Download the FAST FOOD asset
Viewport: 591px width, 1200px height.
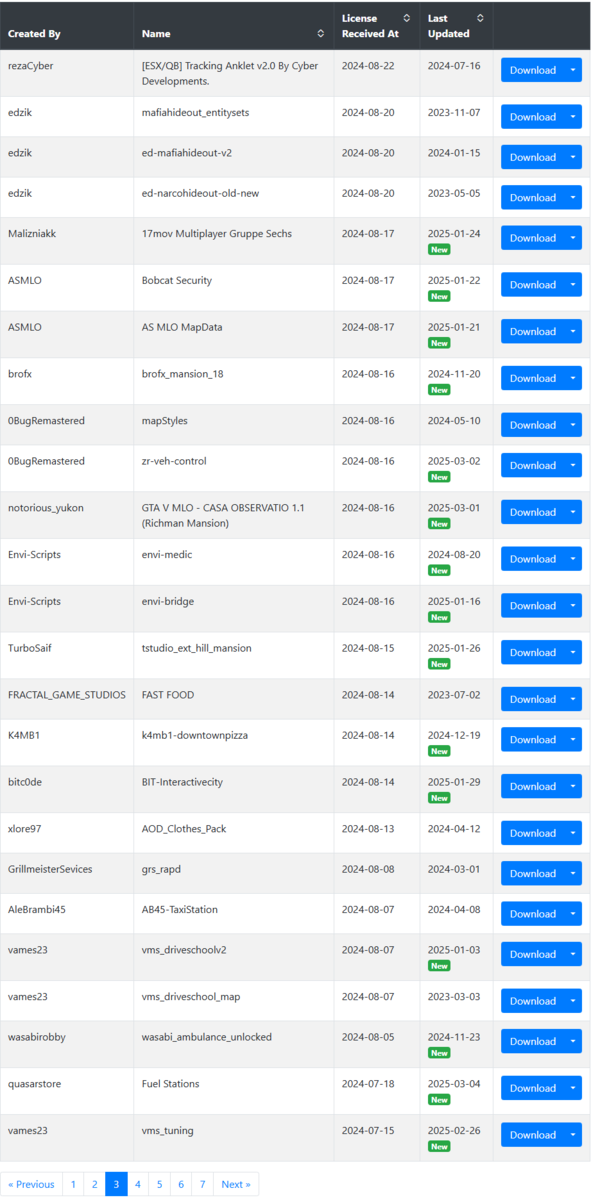point(532,699)
